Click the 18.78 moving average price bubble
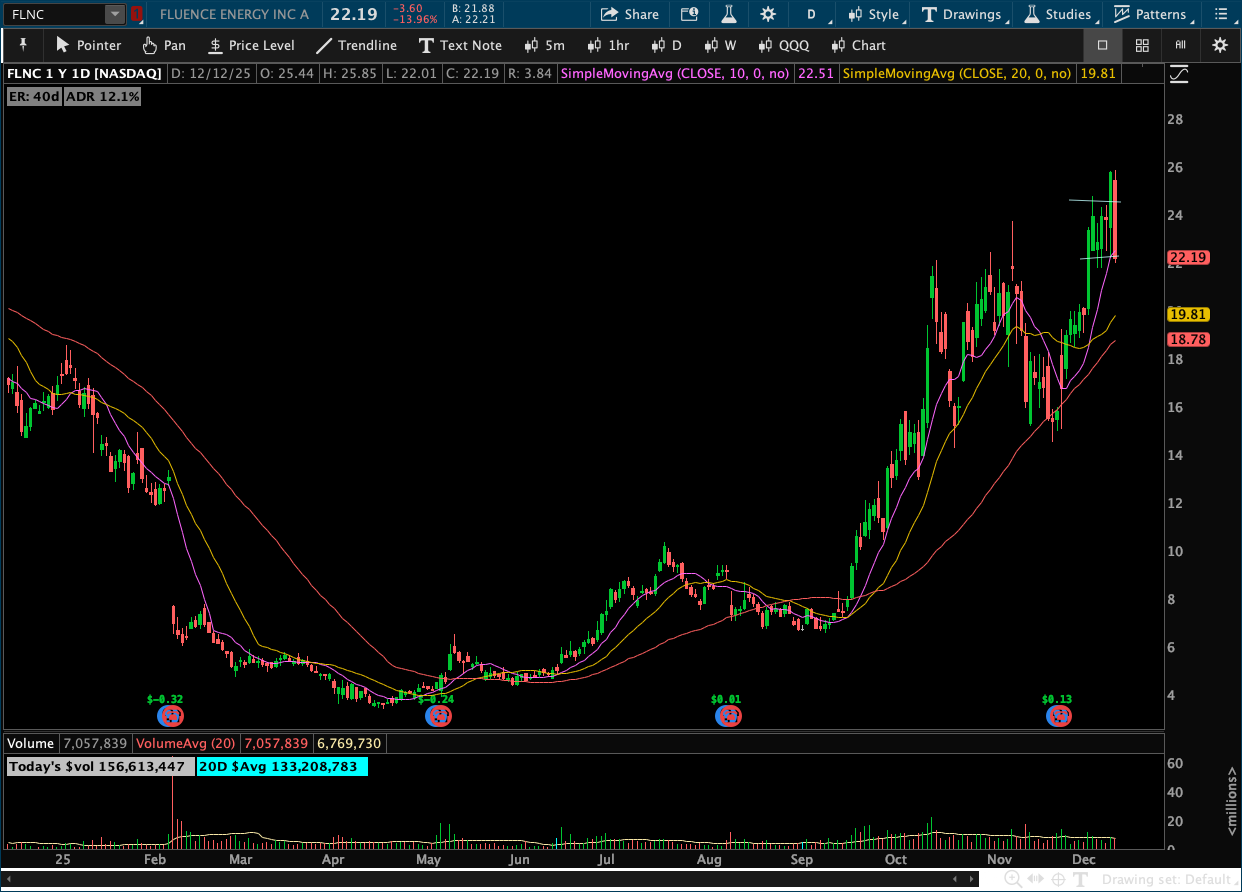This screenshot has width=1242, height=892. point(1189,340)
